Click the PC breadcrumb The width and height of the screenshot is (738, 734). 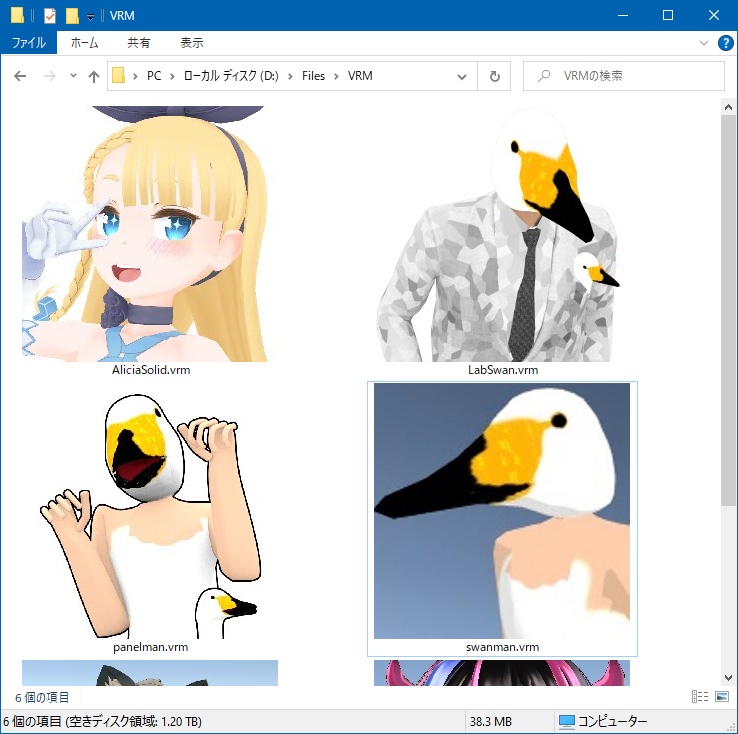[154, 76]
